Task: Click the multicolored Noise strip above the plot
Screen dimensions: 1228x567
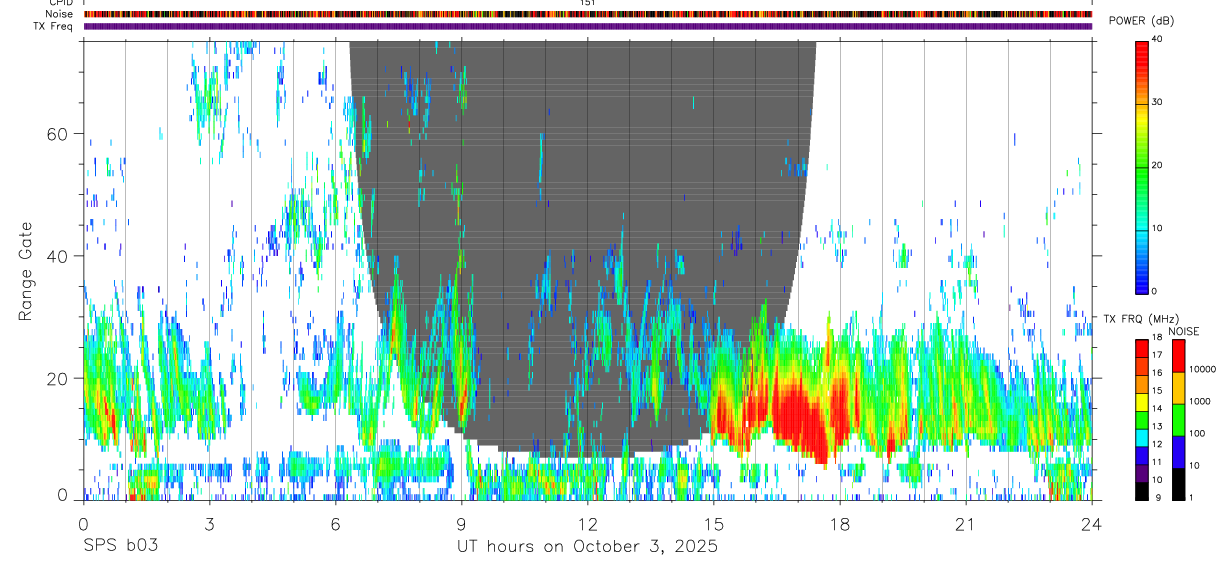Action: pos(587,14)
